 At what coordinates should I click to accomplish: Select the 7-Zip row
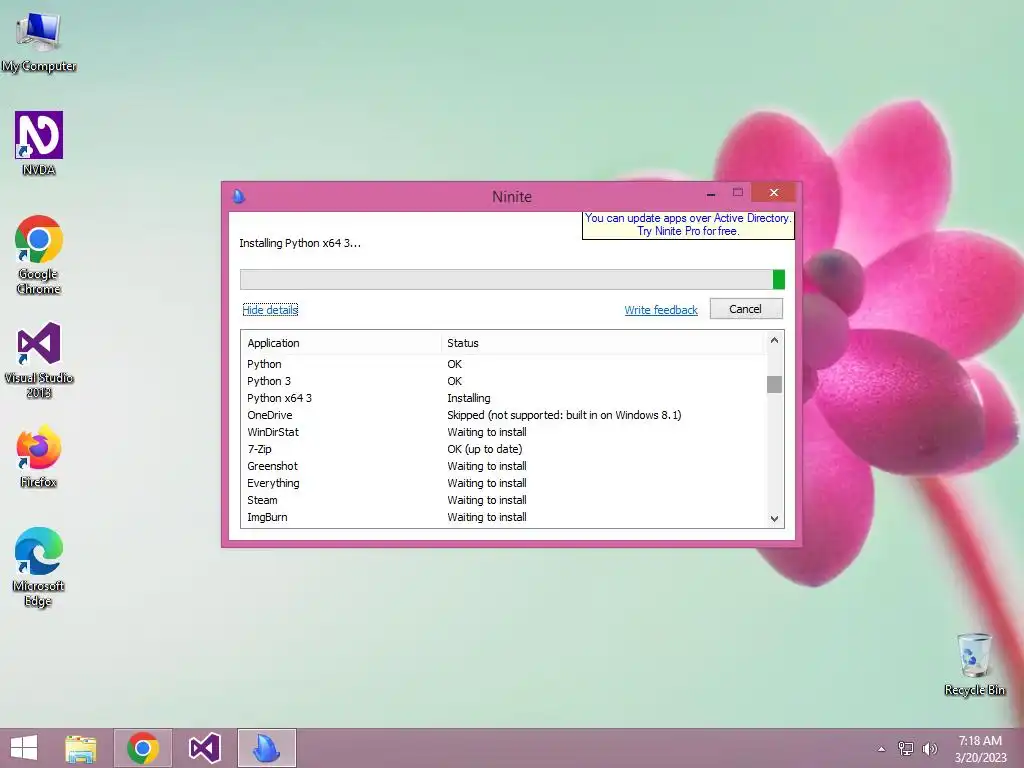(x=504, y=449)
